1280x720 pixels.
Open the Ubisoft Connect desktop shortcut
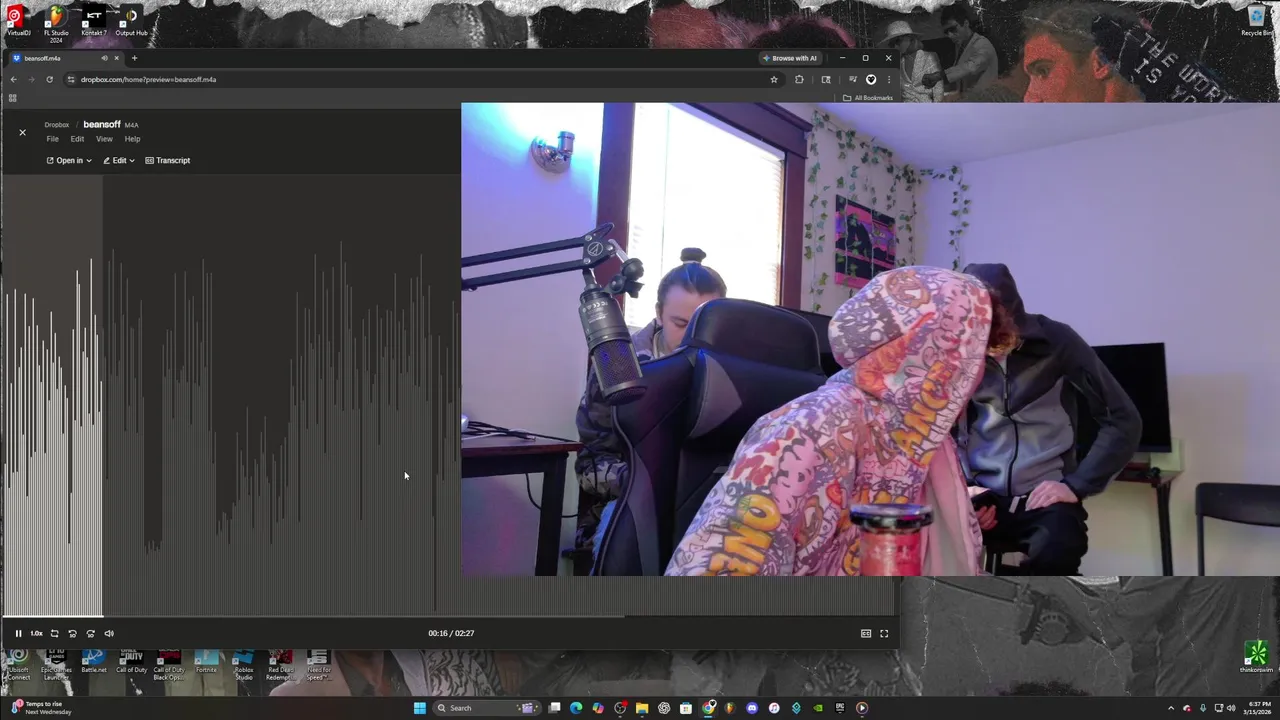pos(18,664)
